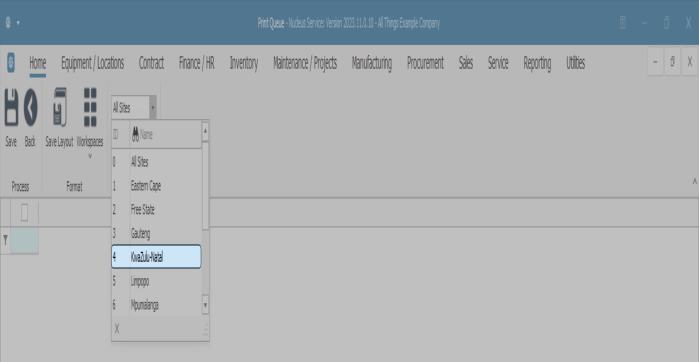699x362 pixels.
Task: Click the application logo beside Home tab
Action: pyautogui.click(x=11, y=63)
